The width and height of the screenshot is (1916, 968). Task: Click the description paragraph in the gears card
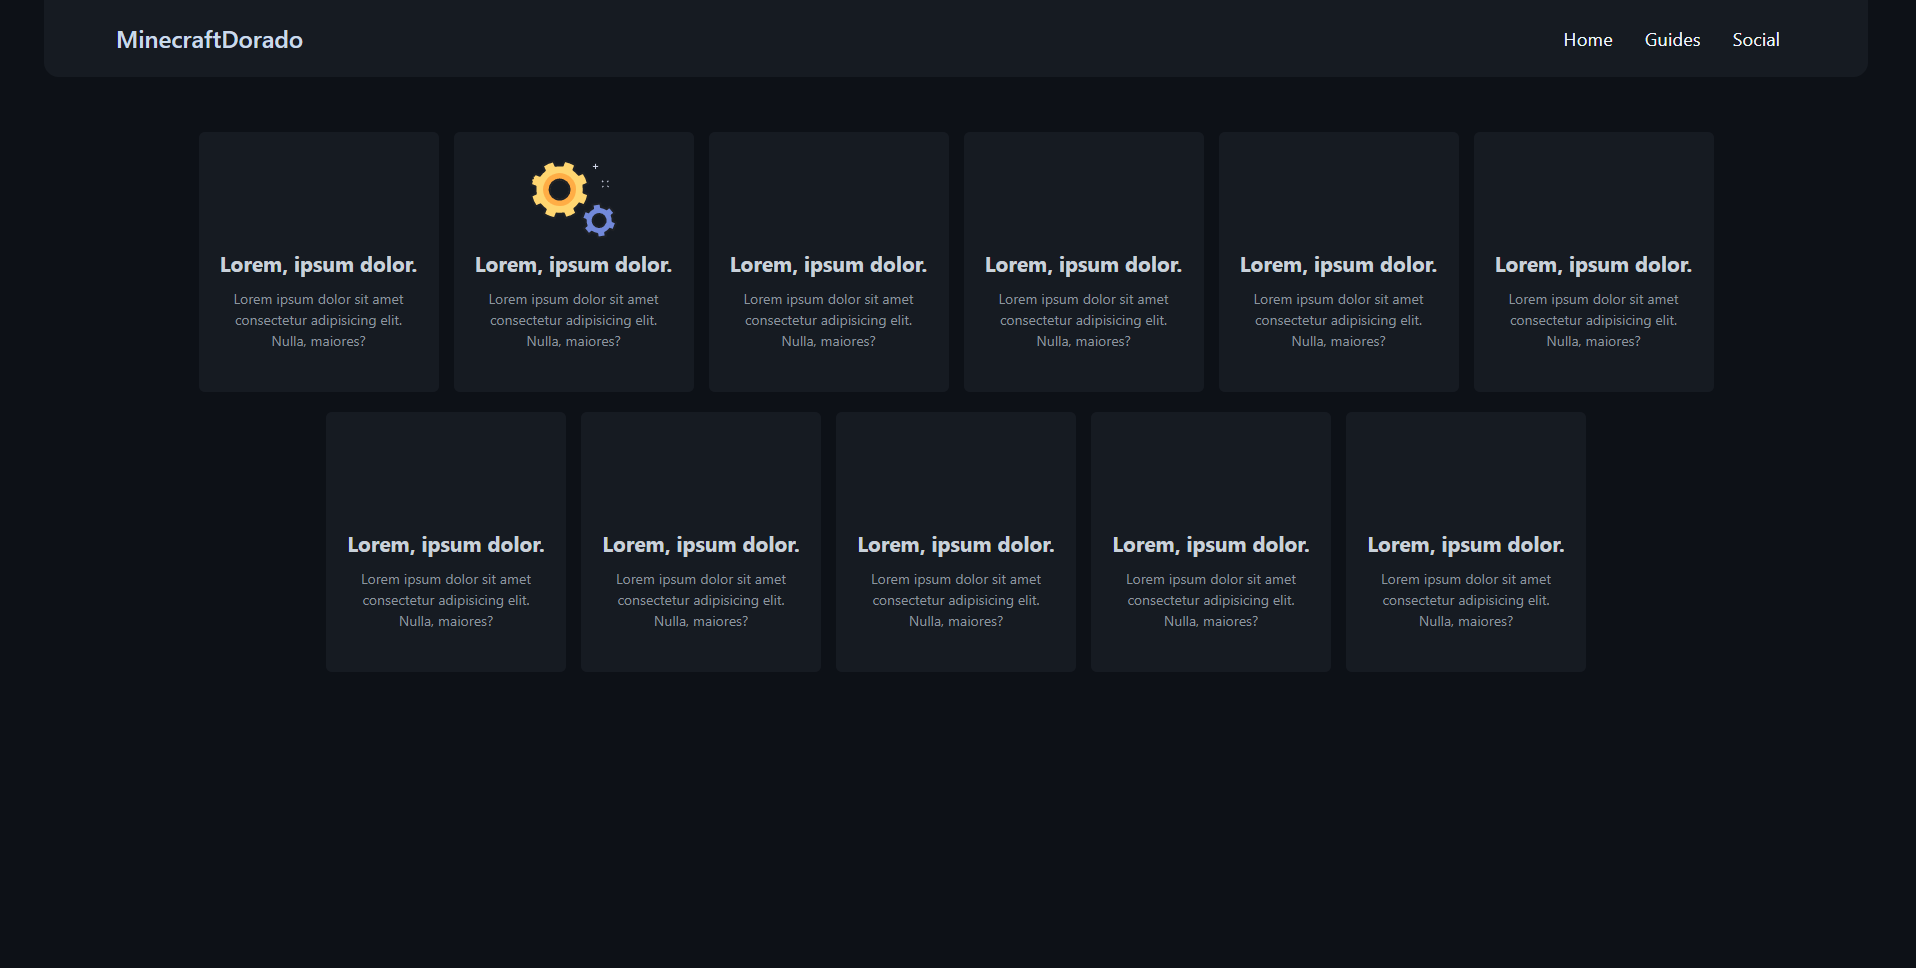point(573,320)
